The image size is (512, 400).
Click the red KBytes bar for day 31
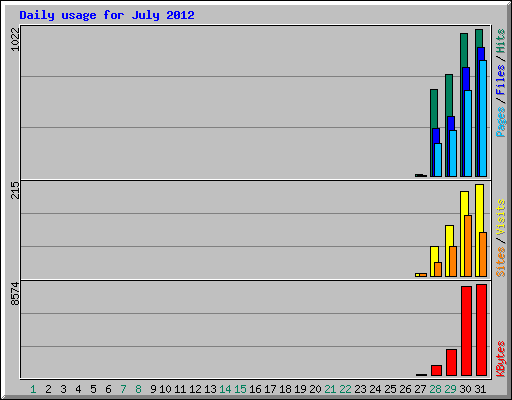(x=481, y=330)
